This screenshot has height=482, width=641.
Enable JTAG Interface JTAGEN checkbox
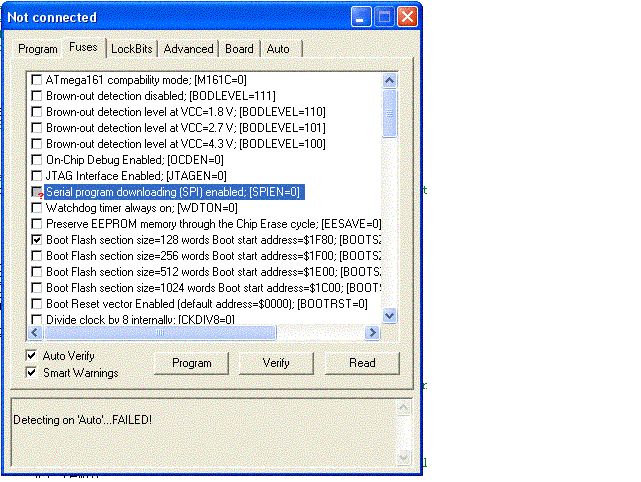coord(37,176)
